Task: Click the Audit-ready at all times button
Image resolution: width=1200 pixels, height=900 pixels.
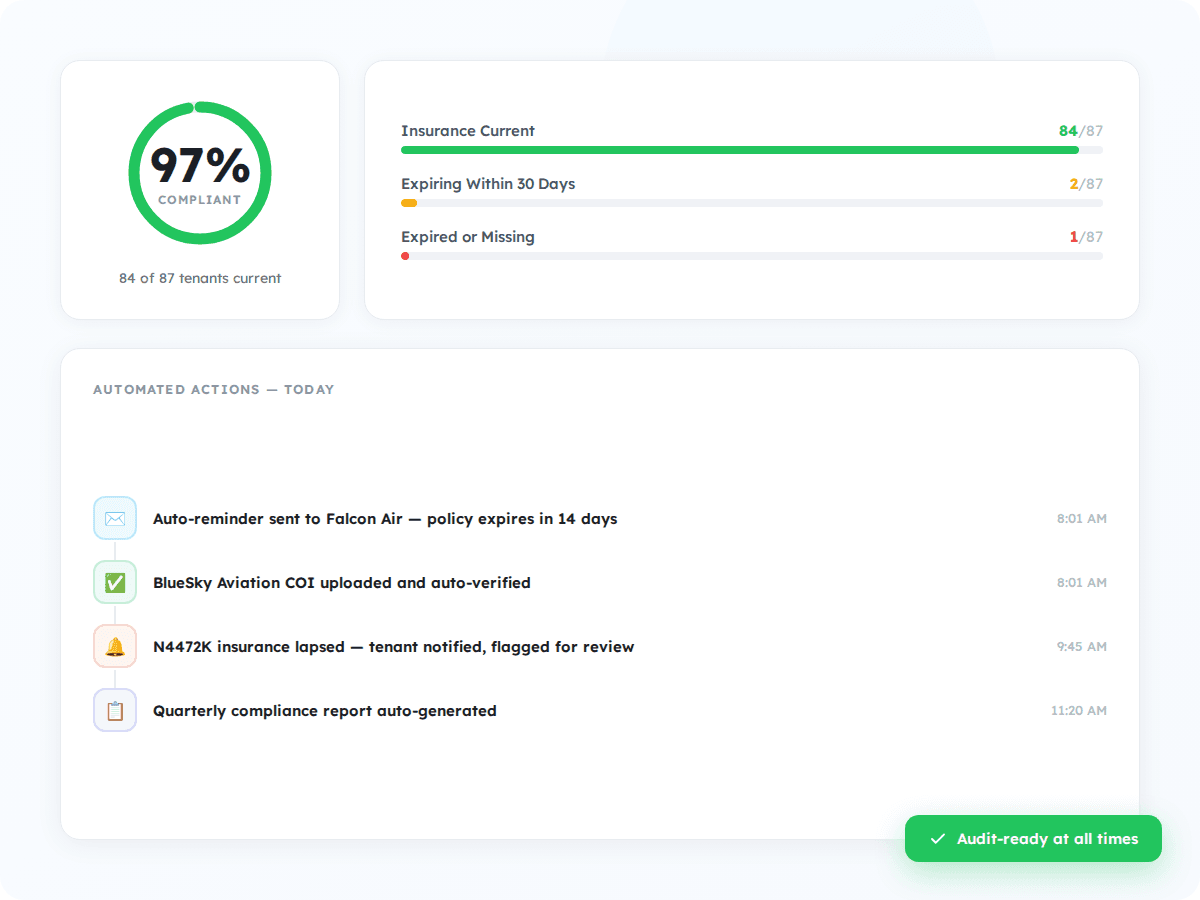Action: point(1033,838)
